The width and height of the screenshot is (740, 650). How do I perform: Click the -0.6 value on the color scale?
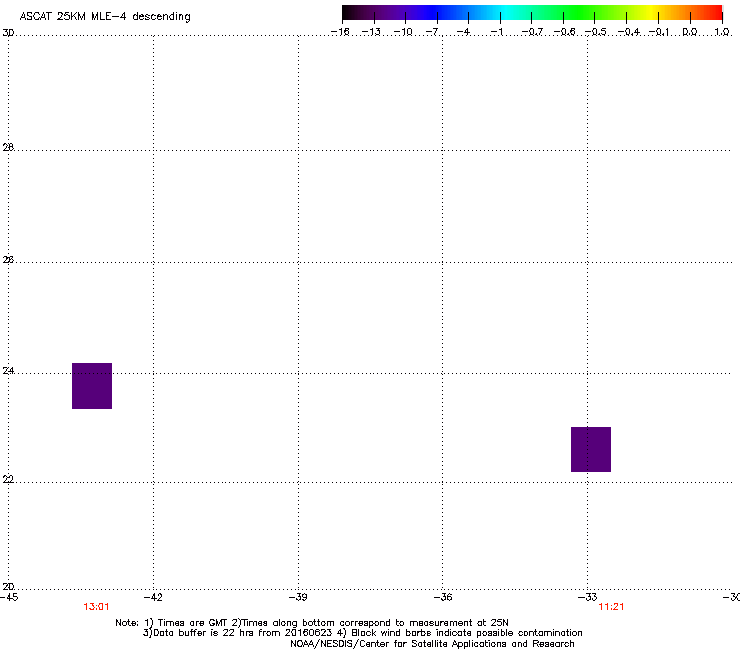tap(564, 32)
